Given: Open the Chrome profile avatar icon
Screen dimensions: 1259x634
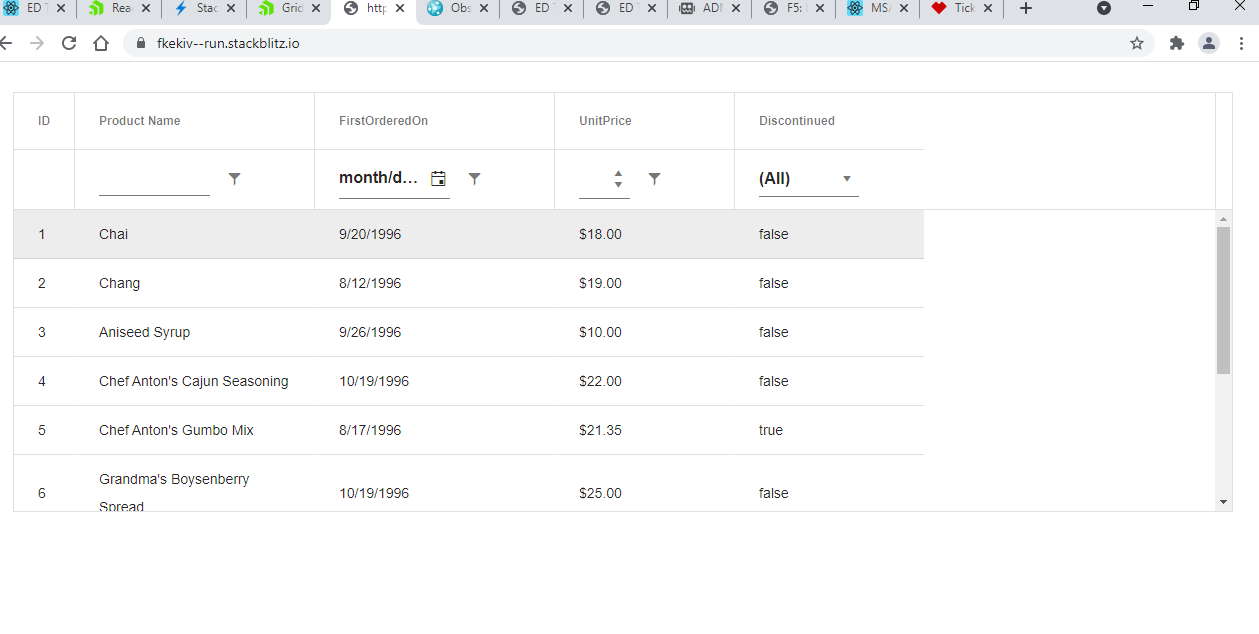Looking at the screenshot, I should [1209, 43].
